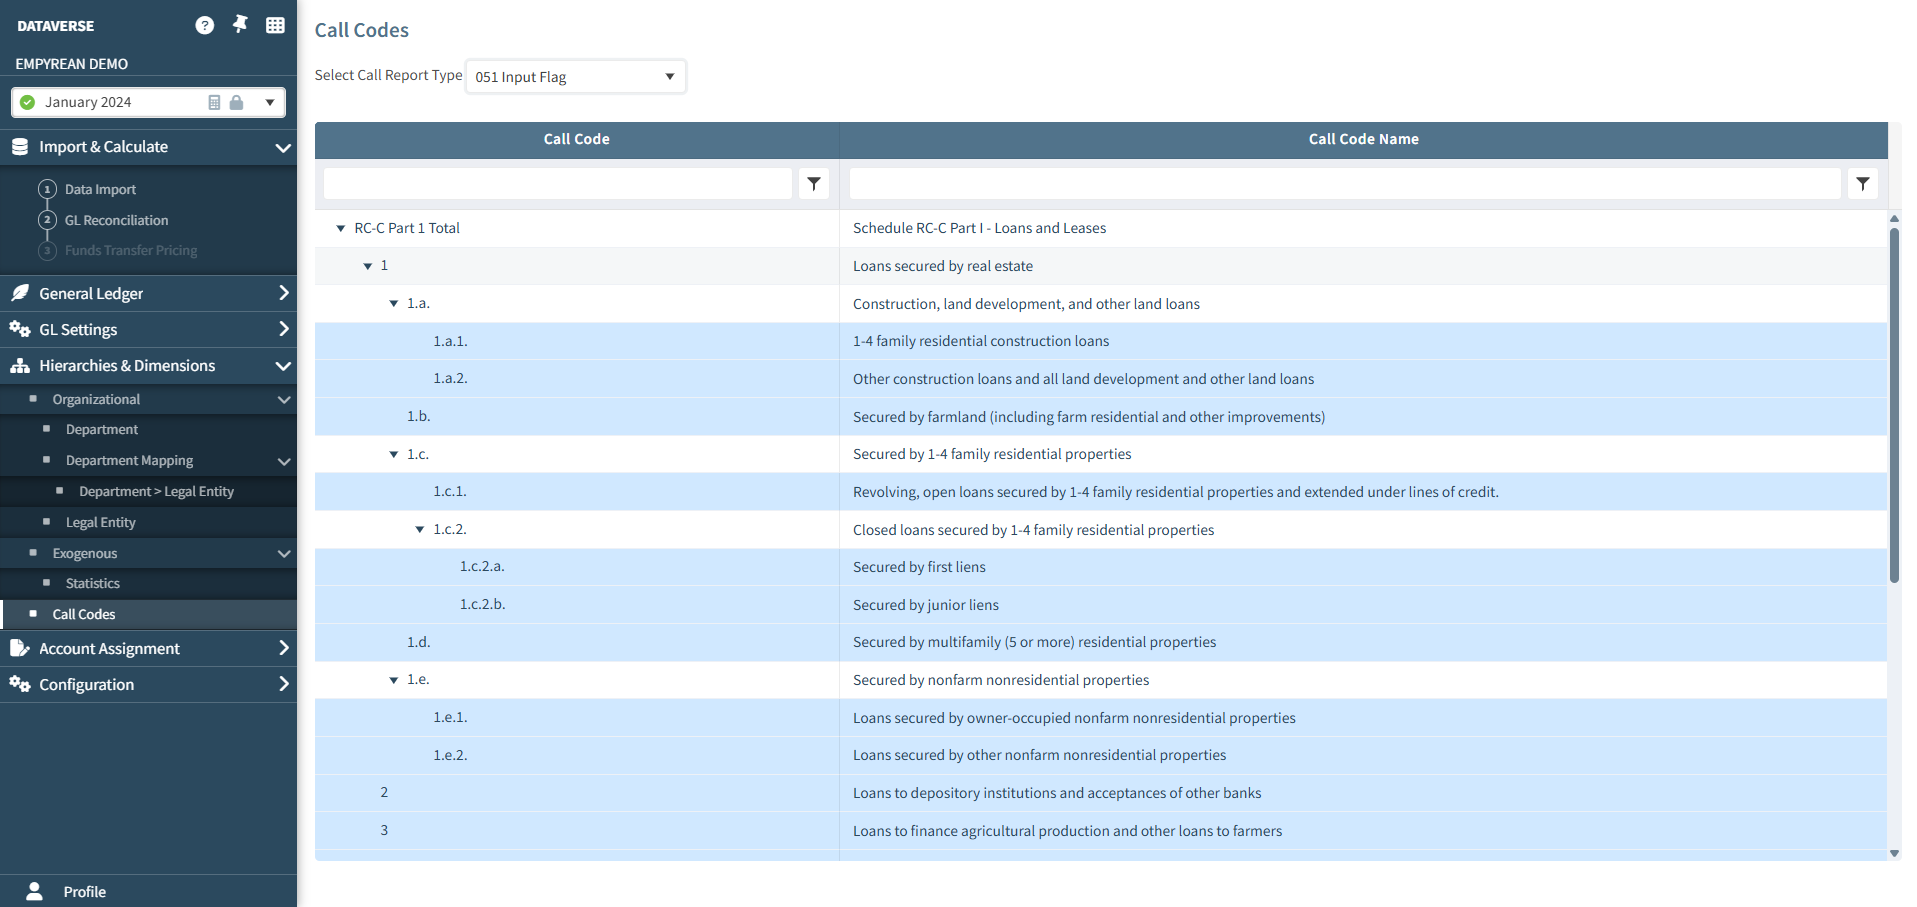Click the pin sidebar icon

[x=240, y=24]
